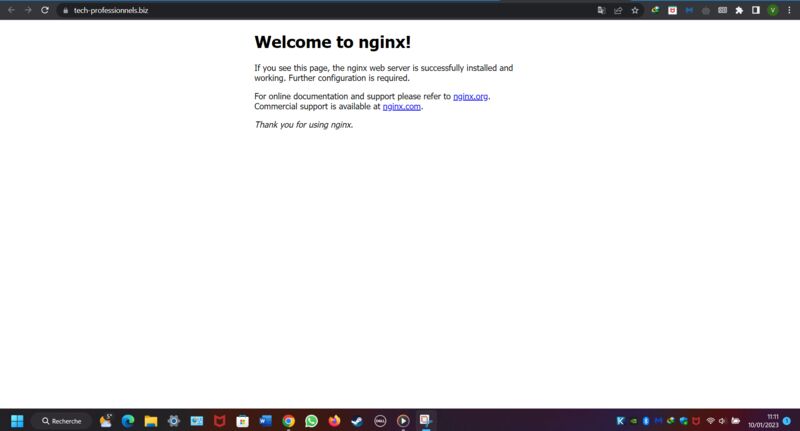800x431 pixels.
Task: Open the Extensions puzzle piece menu
Action: [x=739, y=10]
